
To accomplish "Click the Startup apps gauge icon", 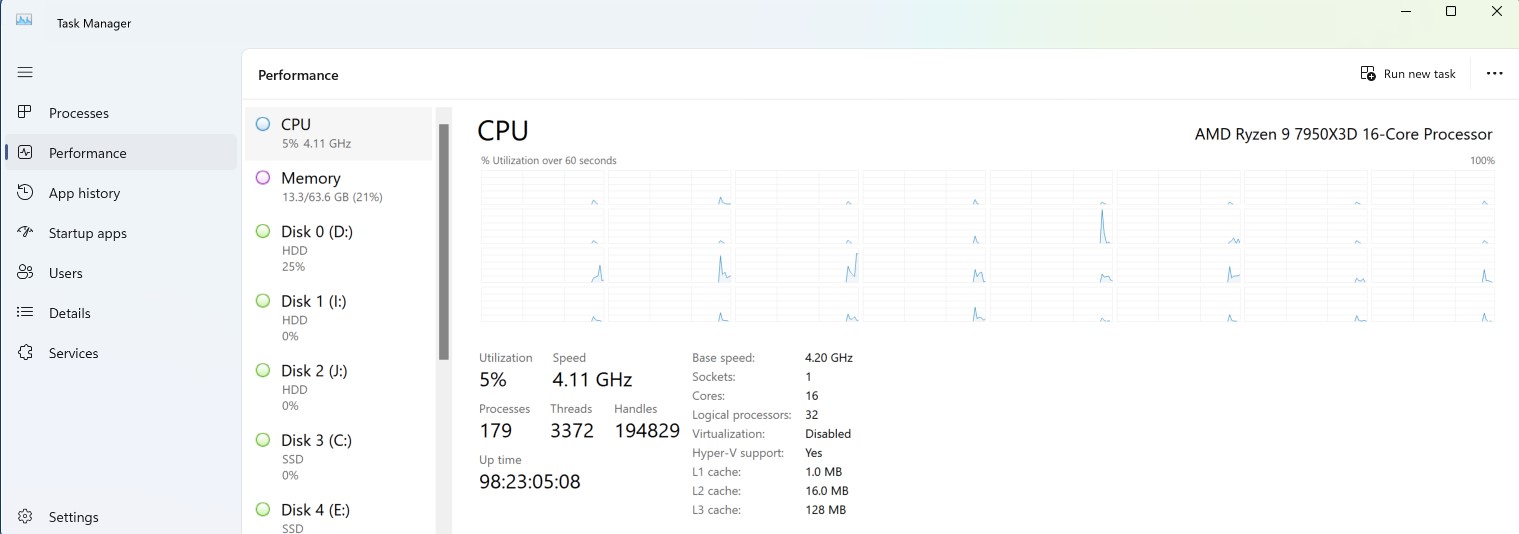I will click(26, 233).
